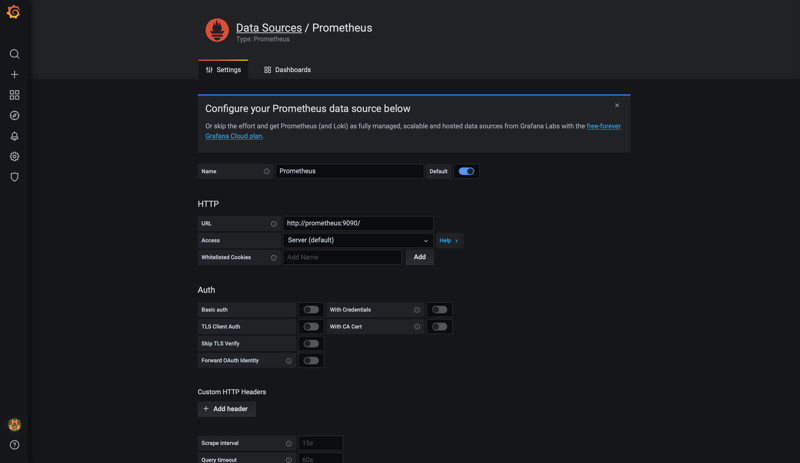Screen dimensions: 800x463
Task: Switch to the Dashboards tab
Action: 287,70
